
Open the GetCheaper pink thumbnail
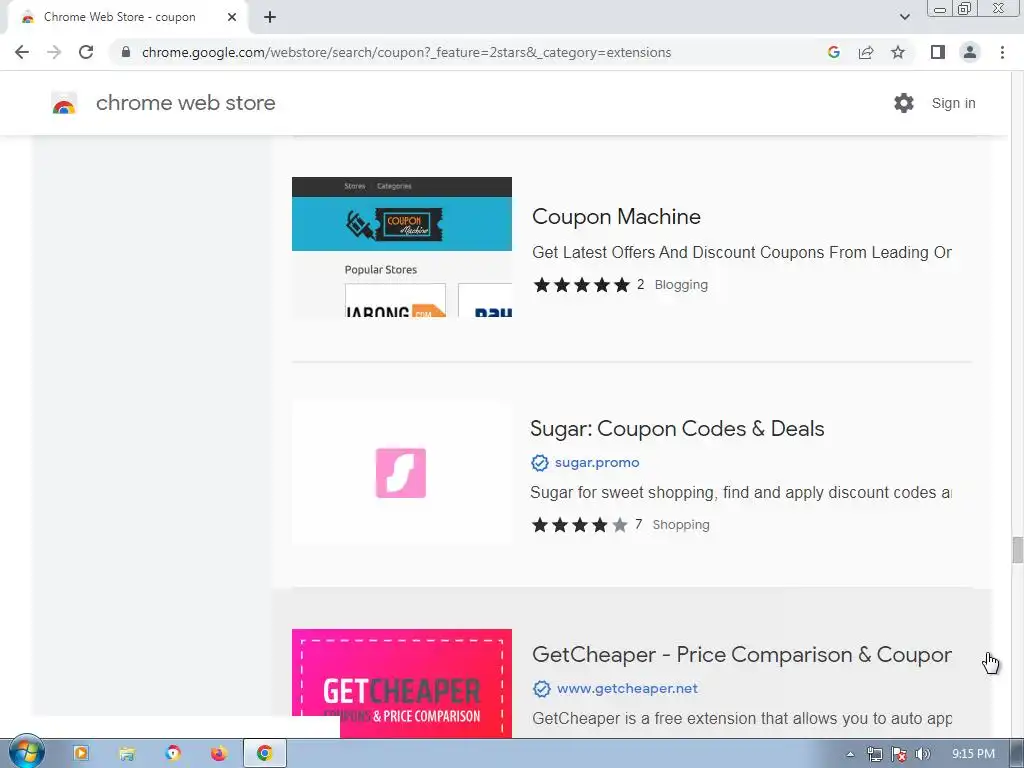(402, 683)
